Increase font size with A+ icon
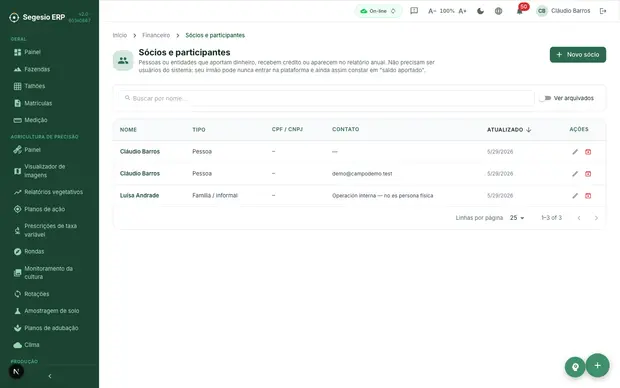Image resolution: width=620 pixels, height=388 pixels. pyautogui.click(x=462, y=11)
